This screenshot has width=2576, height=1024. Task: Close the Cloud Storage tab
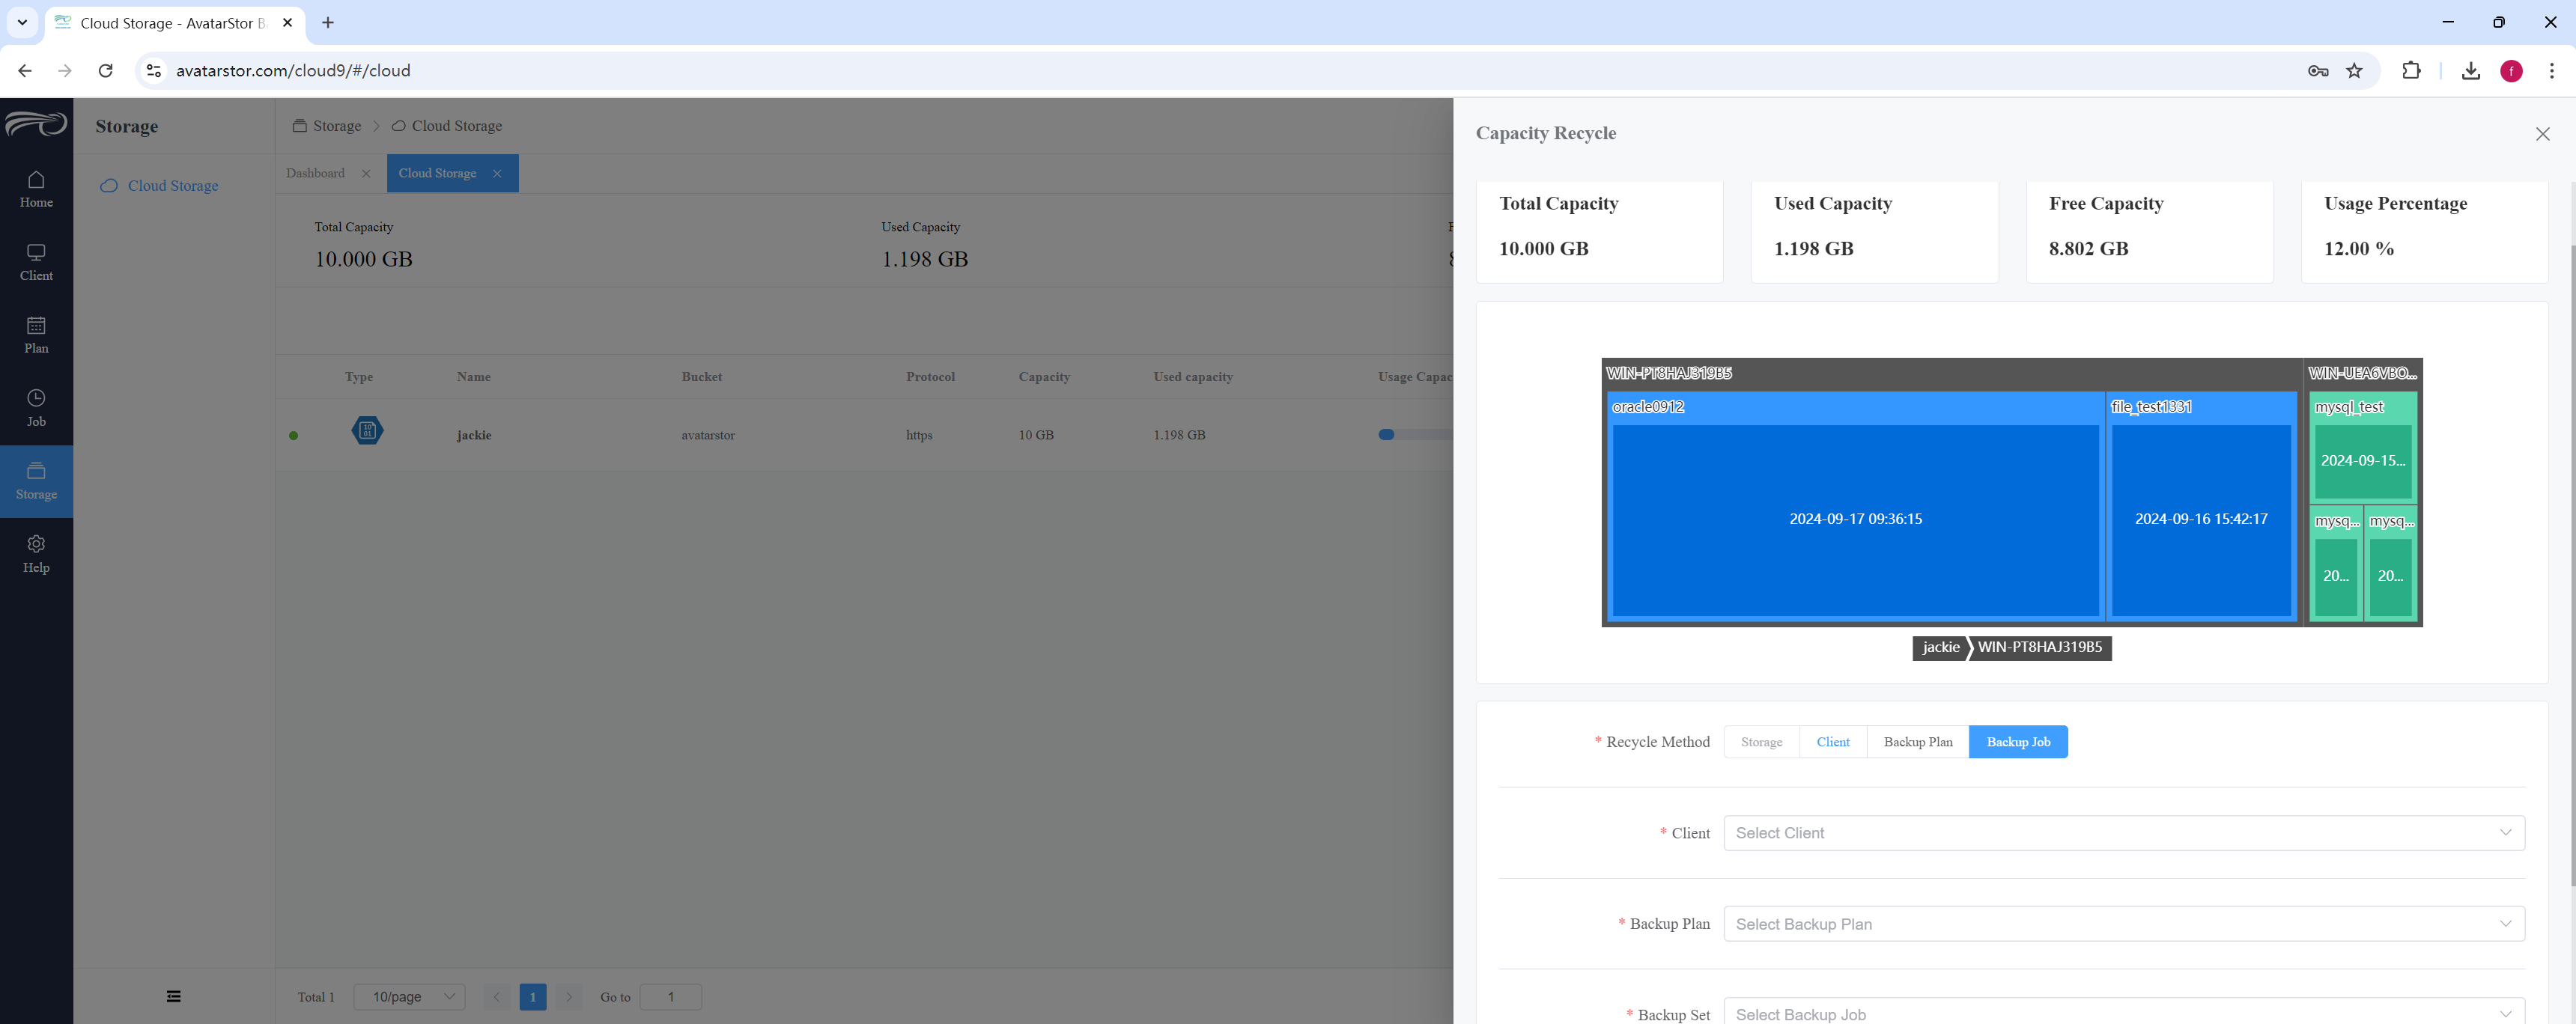(497, 173)
